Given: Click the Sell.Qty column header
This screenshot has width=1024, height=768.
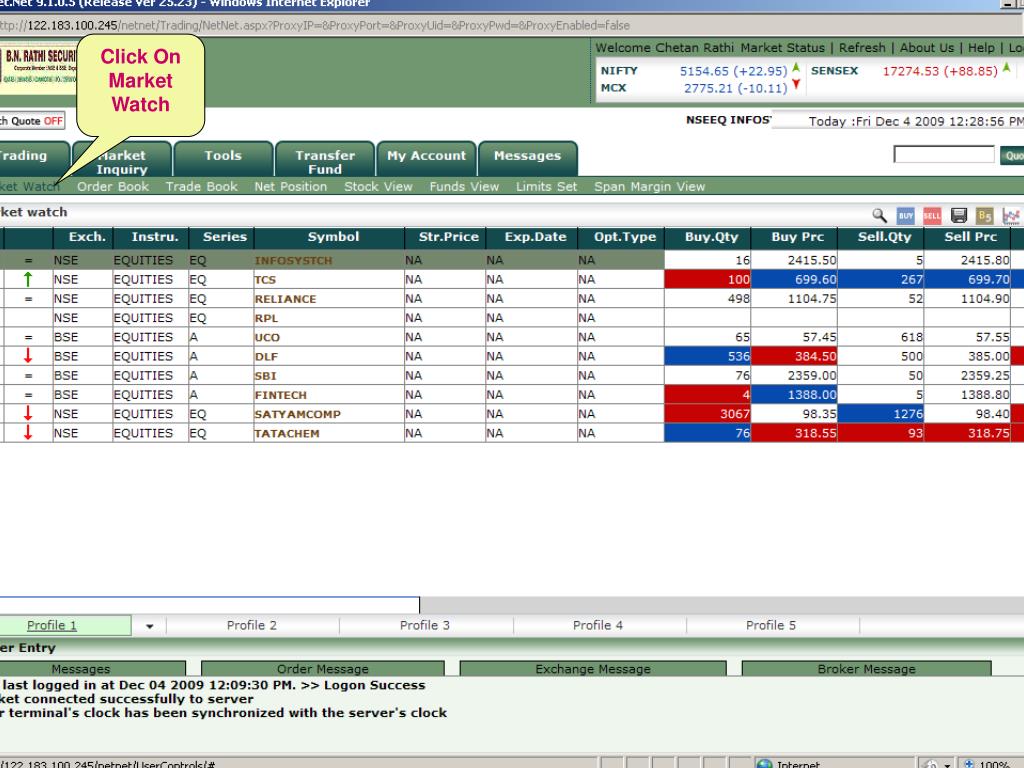Looking at the screenshot, I should [881, 237].
